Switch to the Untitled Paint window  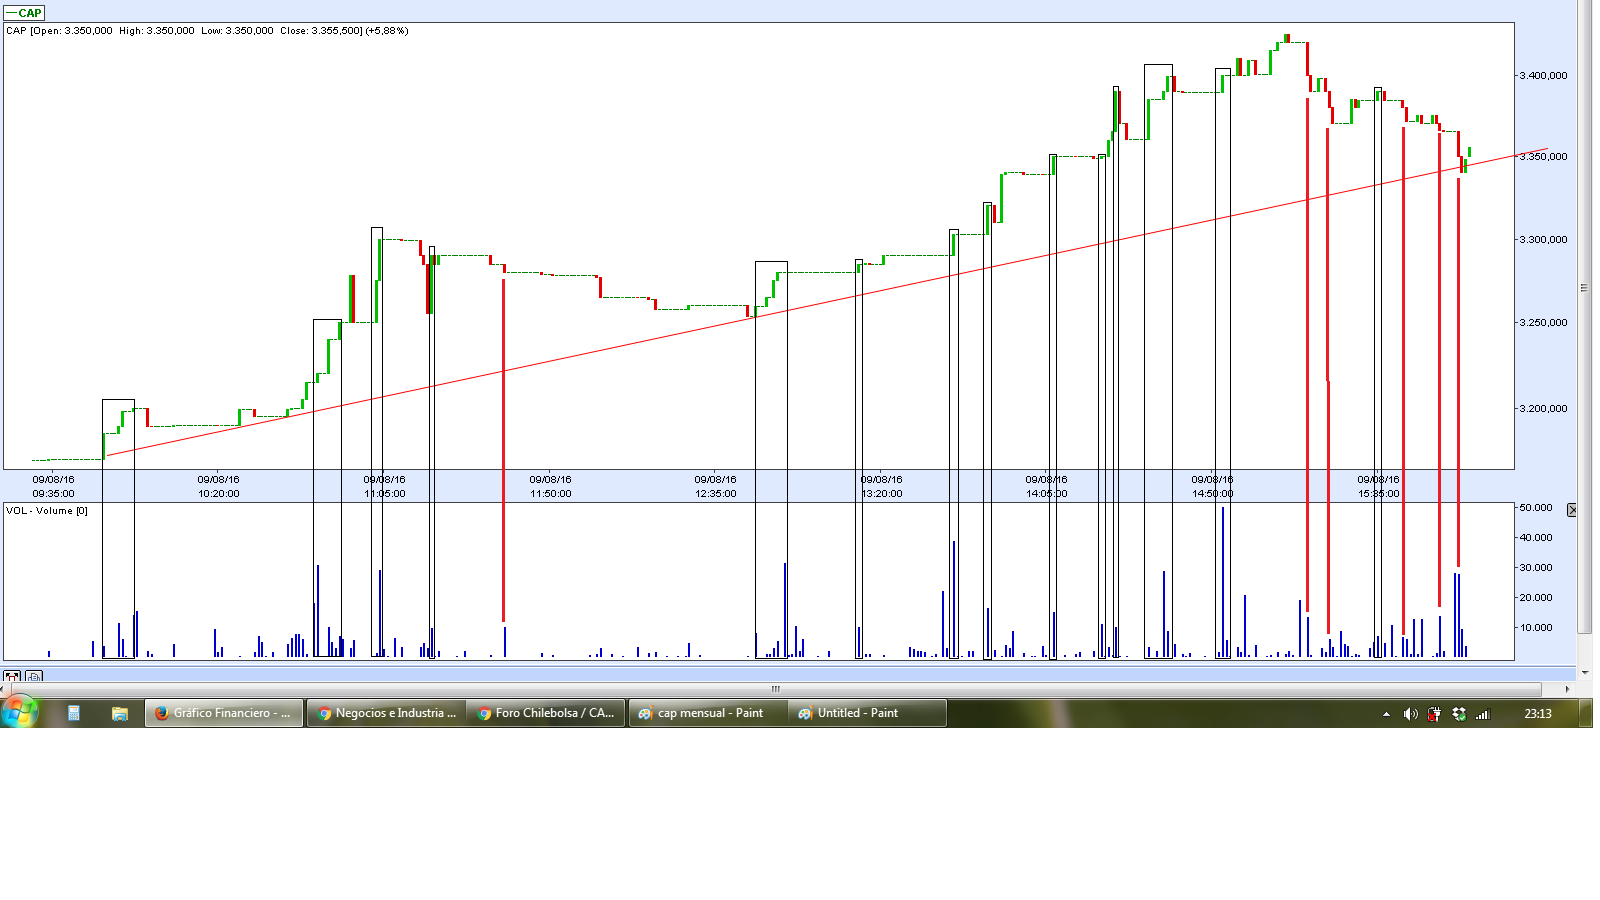tap(867, 713)
